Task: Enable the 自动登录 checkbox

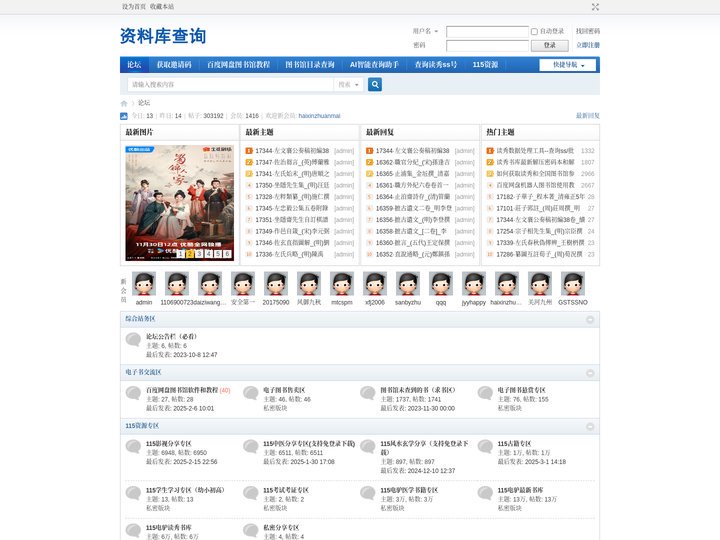Action: pyautogui.click(x=534, y=32)
